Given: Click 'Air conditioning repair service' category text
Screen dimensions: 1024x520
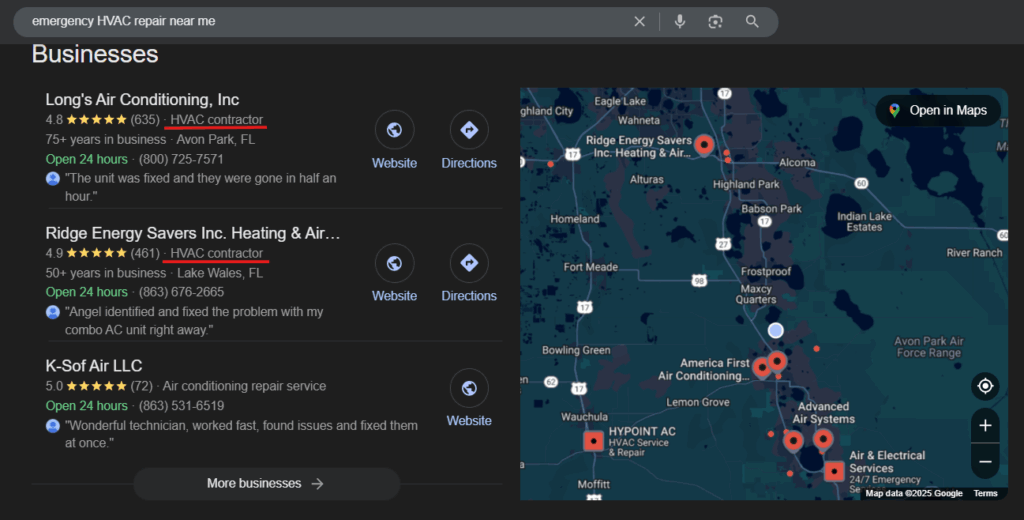Looking at the screenshot, I should point(244,386).
